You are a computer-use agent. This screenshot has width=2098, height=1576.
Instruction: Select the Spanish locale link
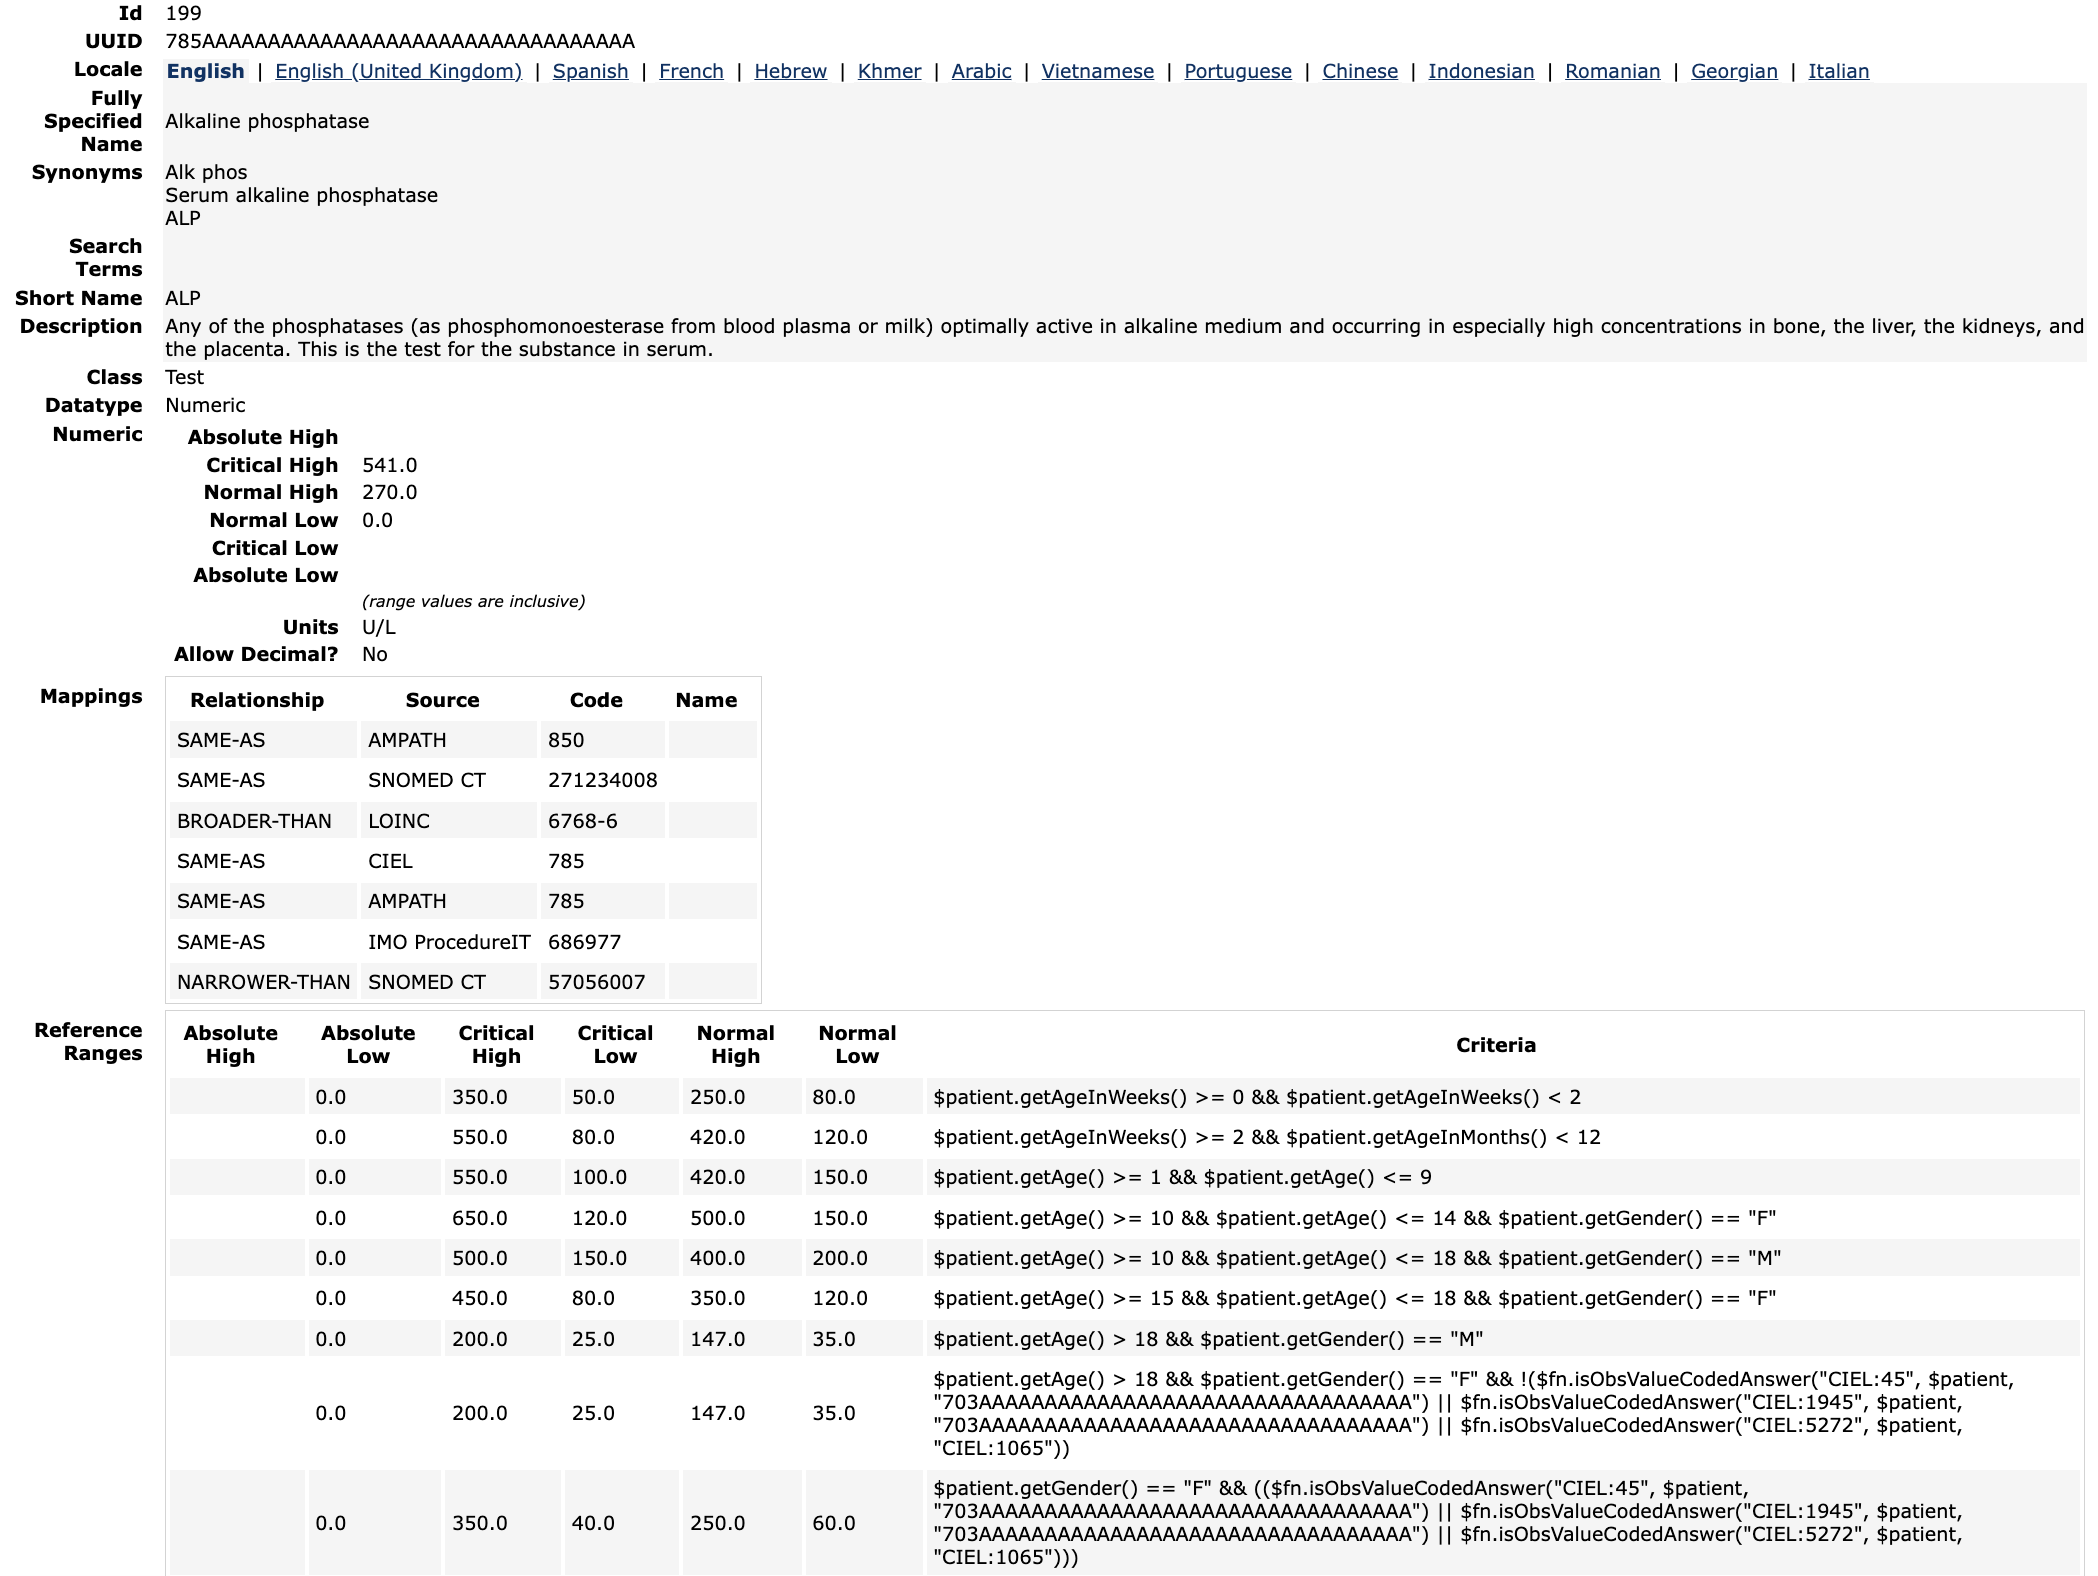590,71
